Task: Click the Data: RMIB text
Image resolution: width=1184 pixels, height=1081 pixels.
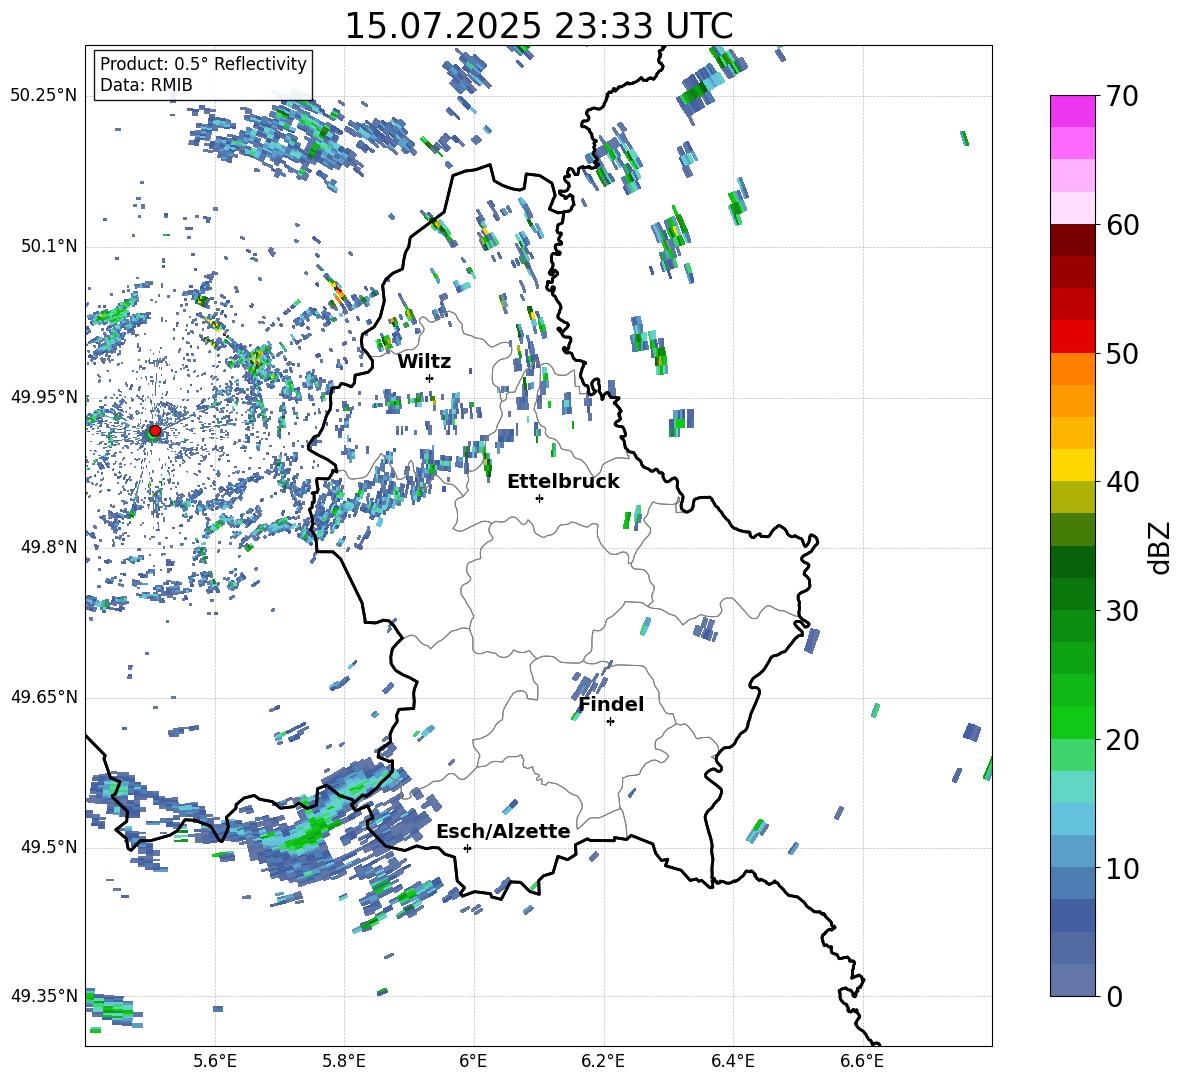Action: [146, 85]
